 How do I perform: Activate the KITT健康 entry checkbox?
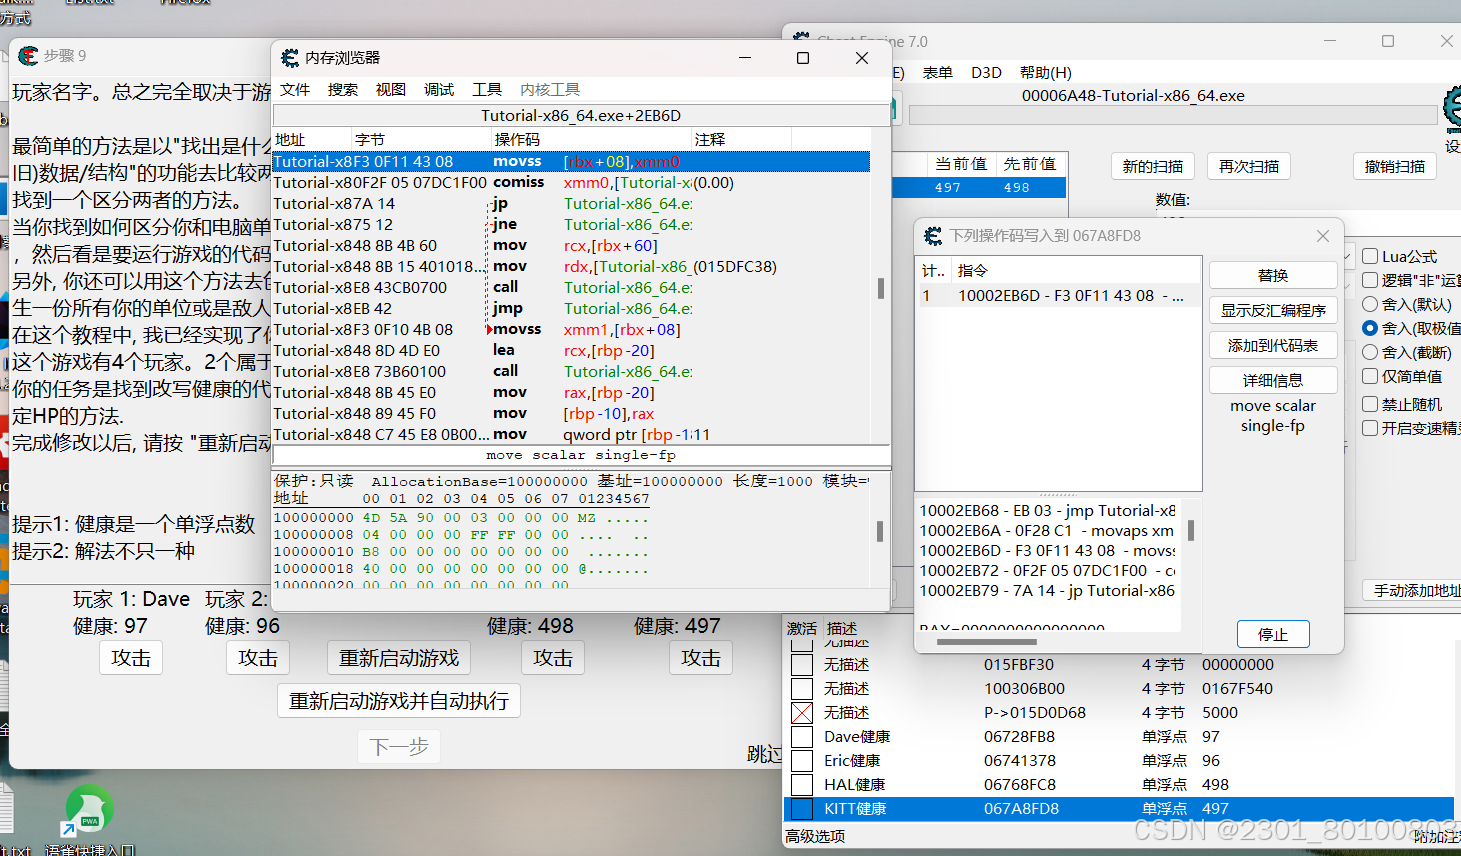(802, 809)
